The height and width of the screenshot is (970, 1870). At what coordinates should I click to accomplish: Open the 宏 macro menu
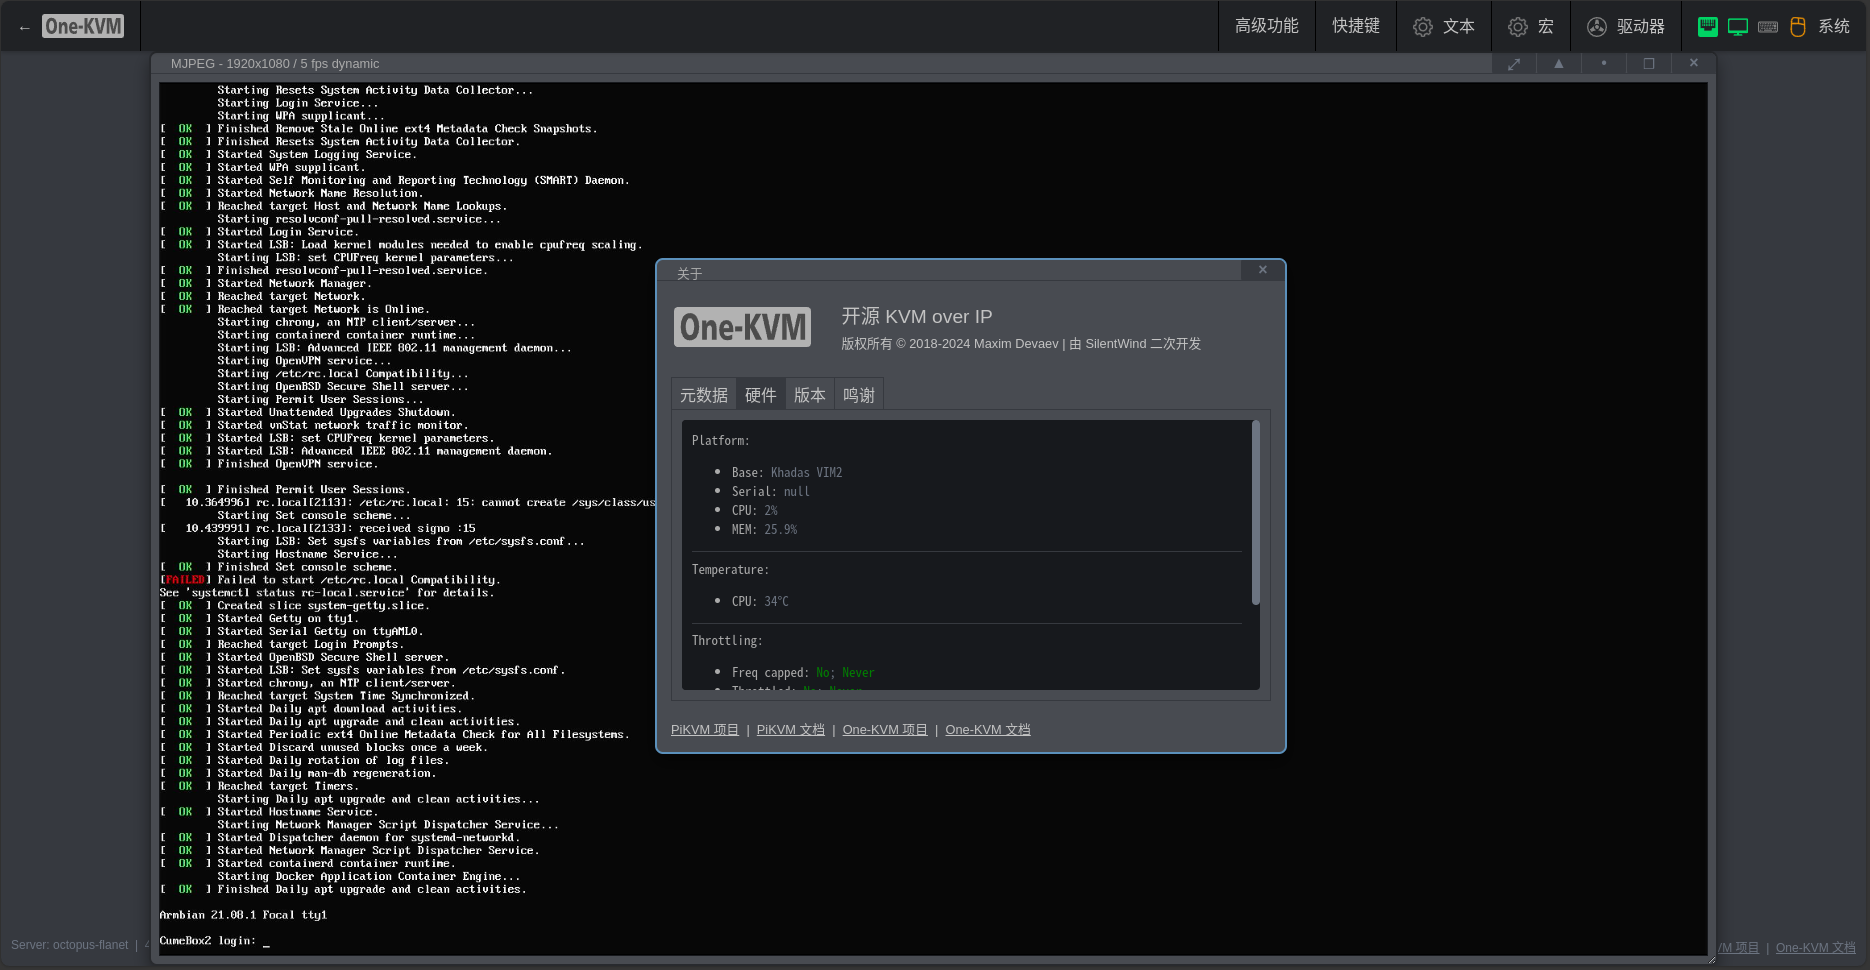[x=1531, y=27]
